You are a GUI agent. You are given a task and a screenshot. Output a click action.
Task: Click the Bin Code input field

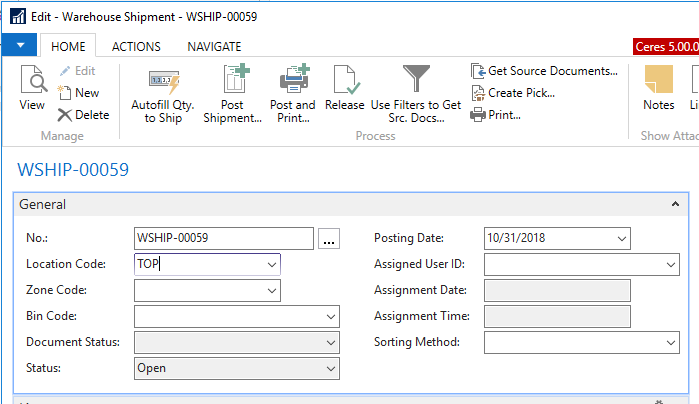228,317
